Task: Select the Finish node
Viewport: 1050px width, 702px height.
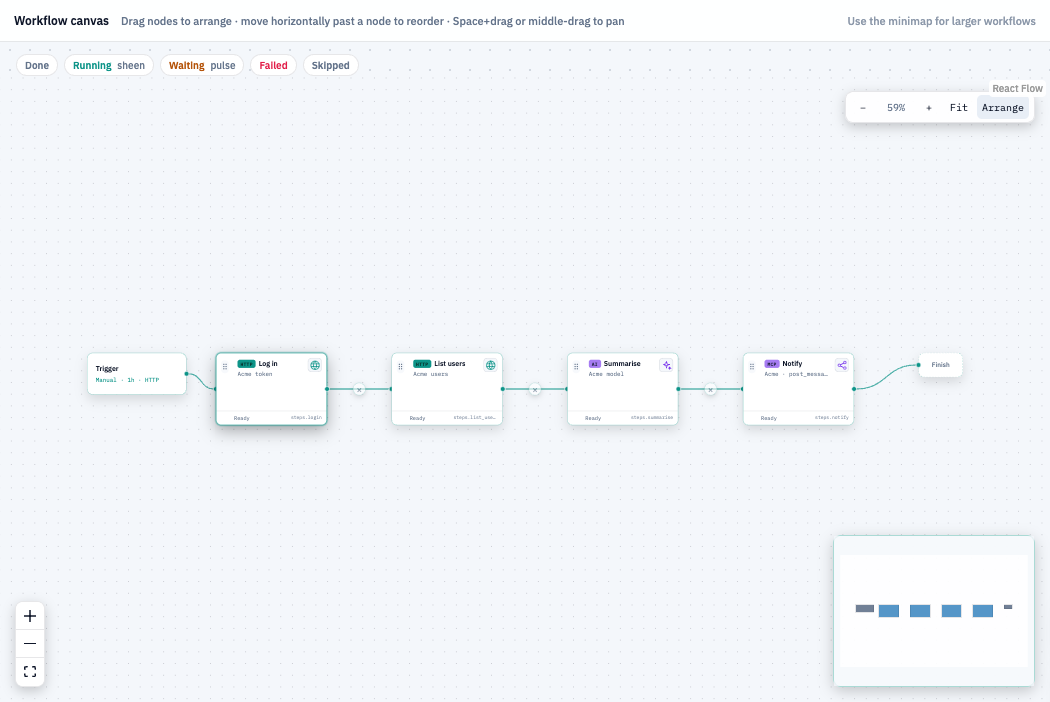Action: click(940, 365)
